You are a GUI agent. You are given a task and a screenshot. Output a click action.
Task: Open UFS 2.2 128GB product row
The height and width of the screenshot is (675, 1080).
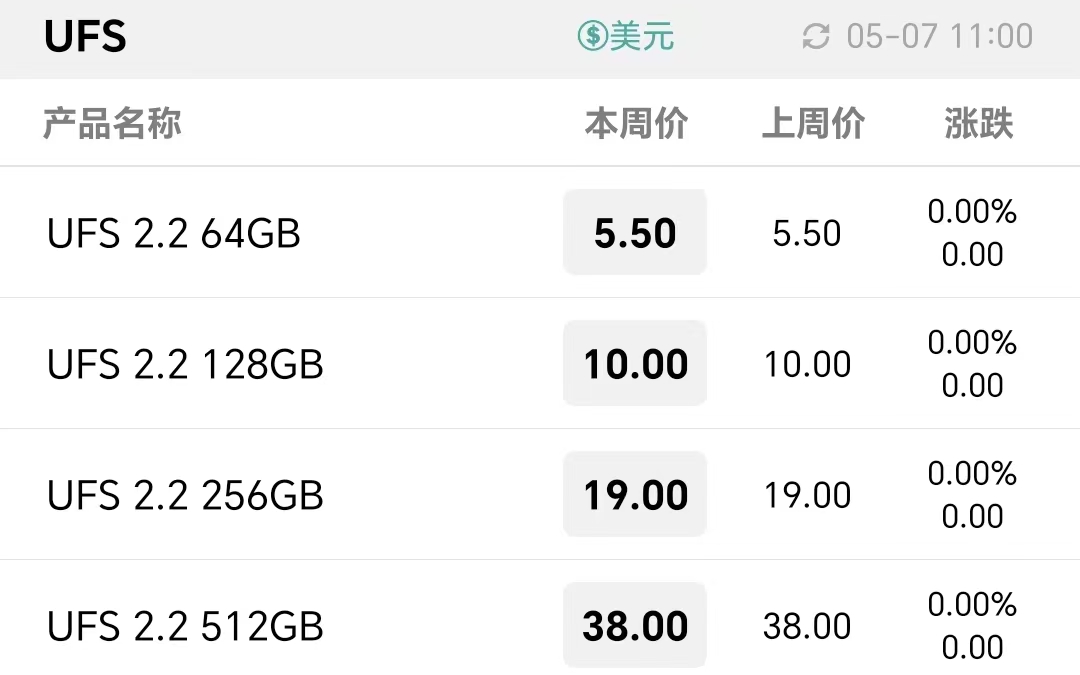click(x=540, y=363)
